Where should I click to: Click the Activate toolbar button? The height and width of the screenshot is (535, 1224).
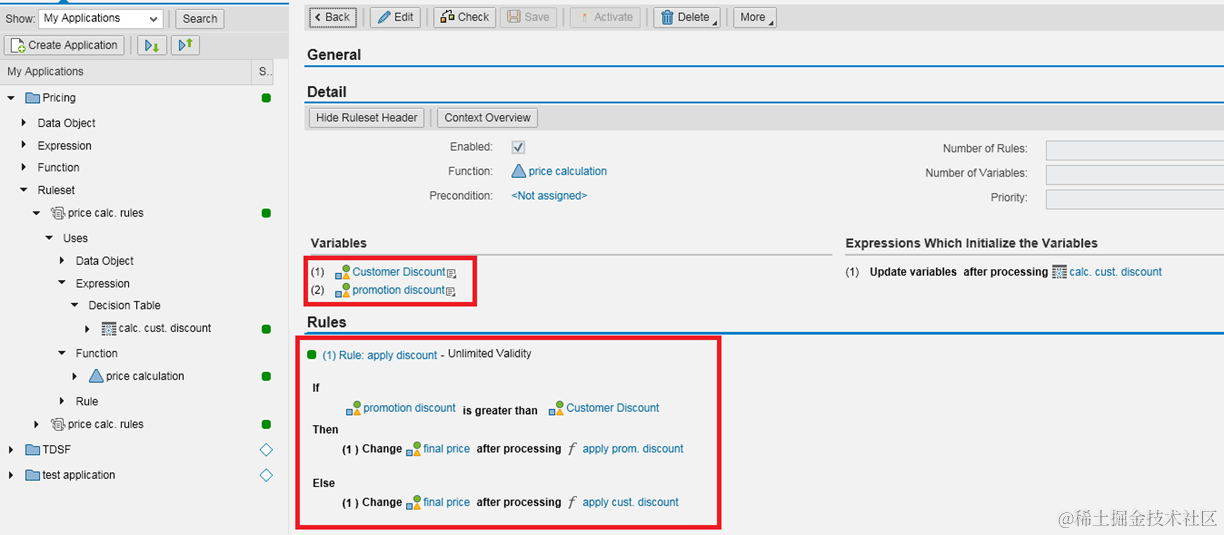click(605, 17)
